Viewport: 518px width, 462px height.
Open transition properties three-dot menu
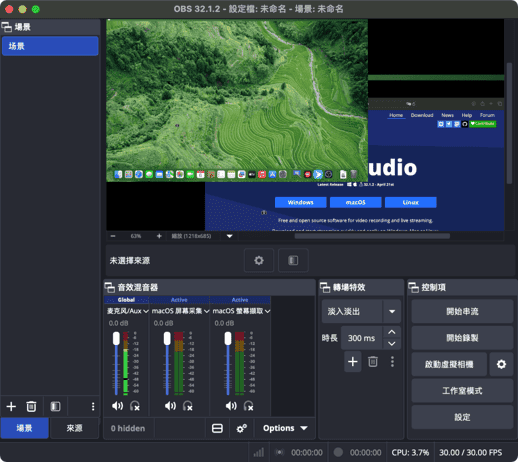coord(392,362)
